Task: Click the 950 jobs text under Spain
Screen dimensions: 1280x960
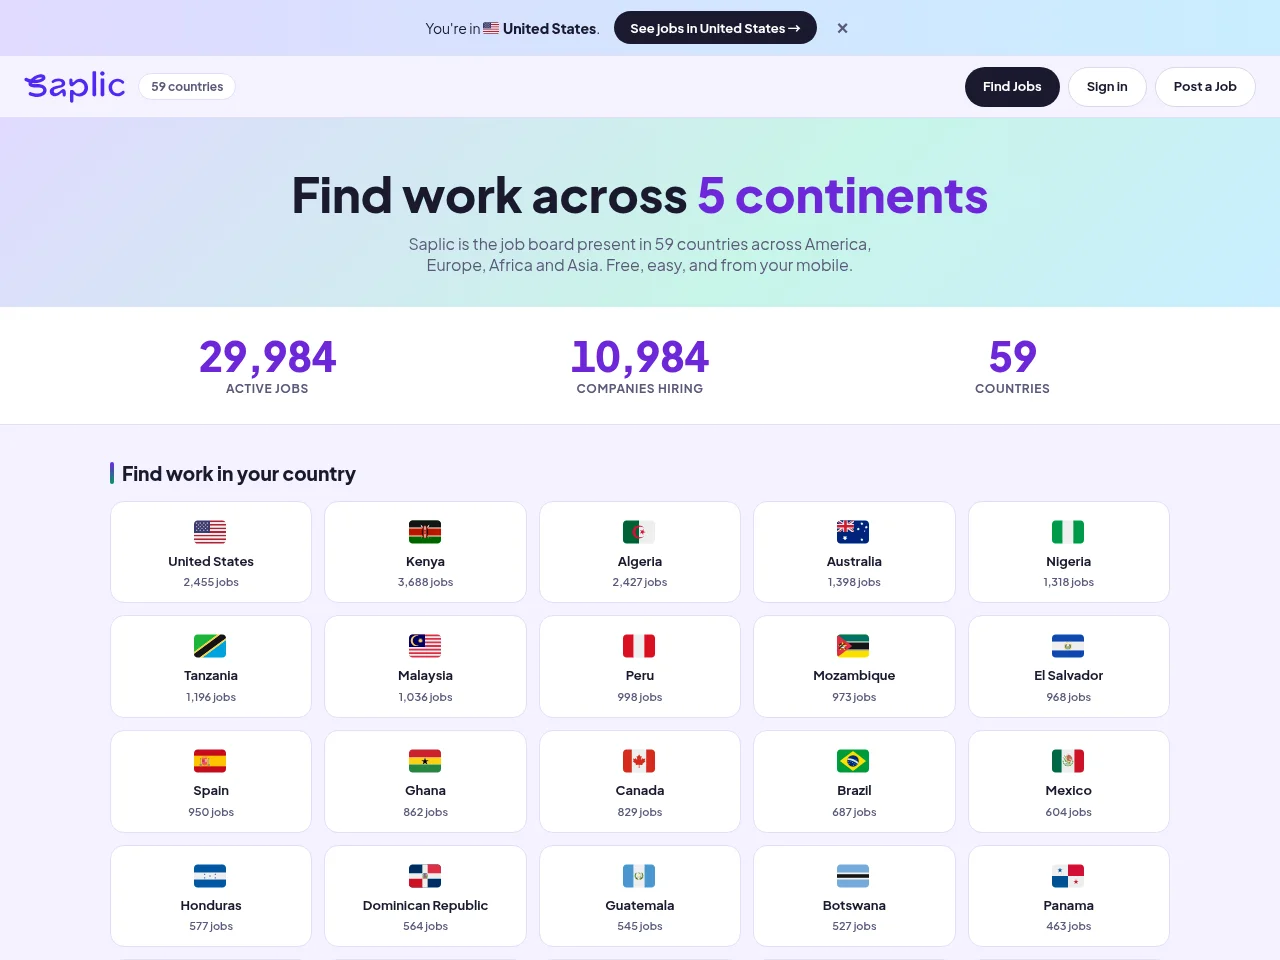Action: tap(211, 812)
